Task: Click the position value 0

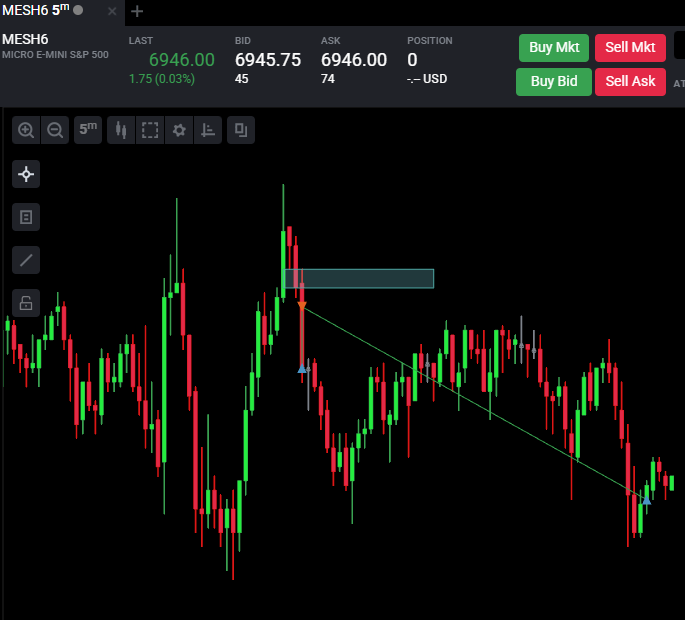Action: [412, 60]
